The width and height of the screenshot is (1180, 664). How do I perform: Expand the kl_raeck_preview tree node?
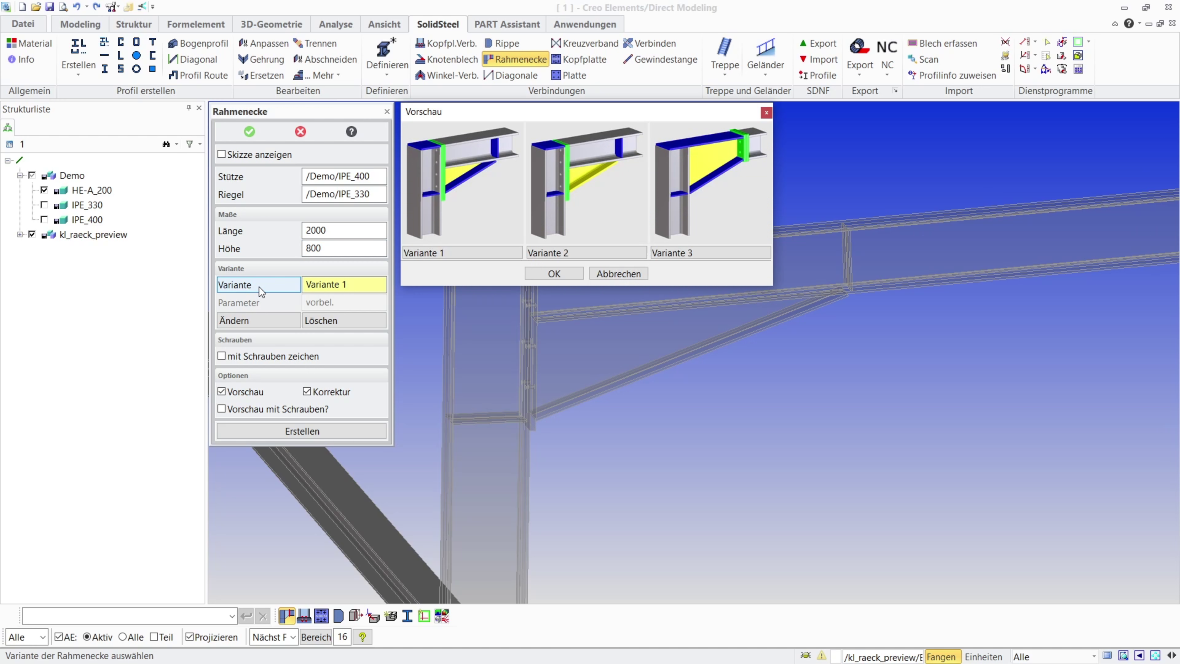click(20, 235)
